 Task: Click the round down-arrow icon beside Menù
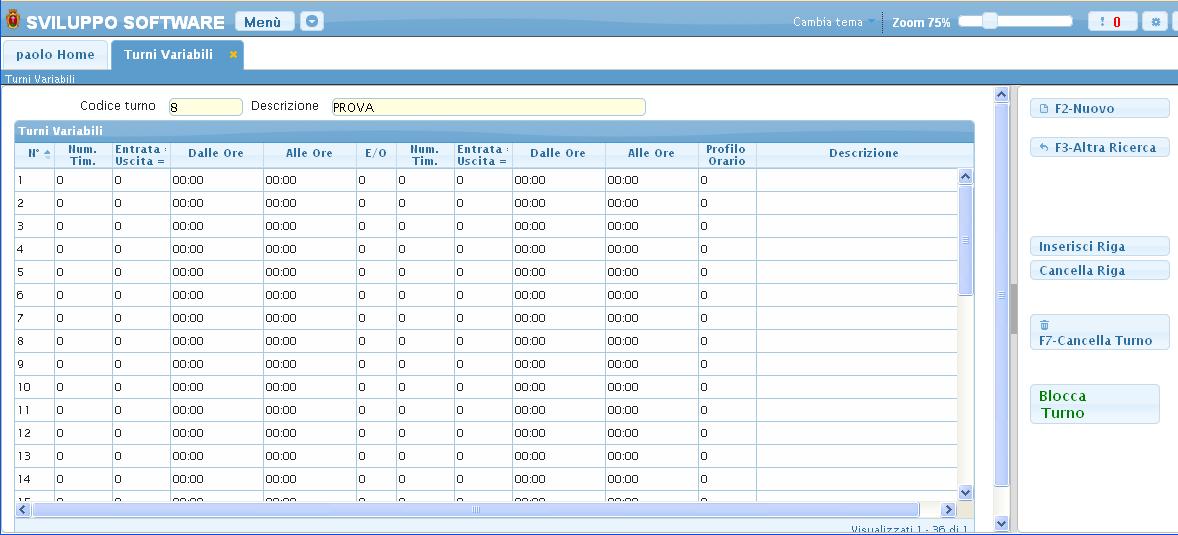312,21
